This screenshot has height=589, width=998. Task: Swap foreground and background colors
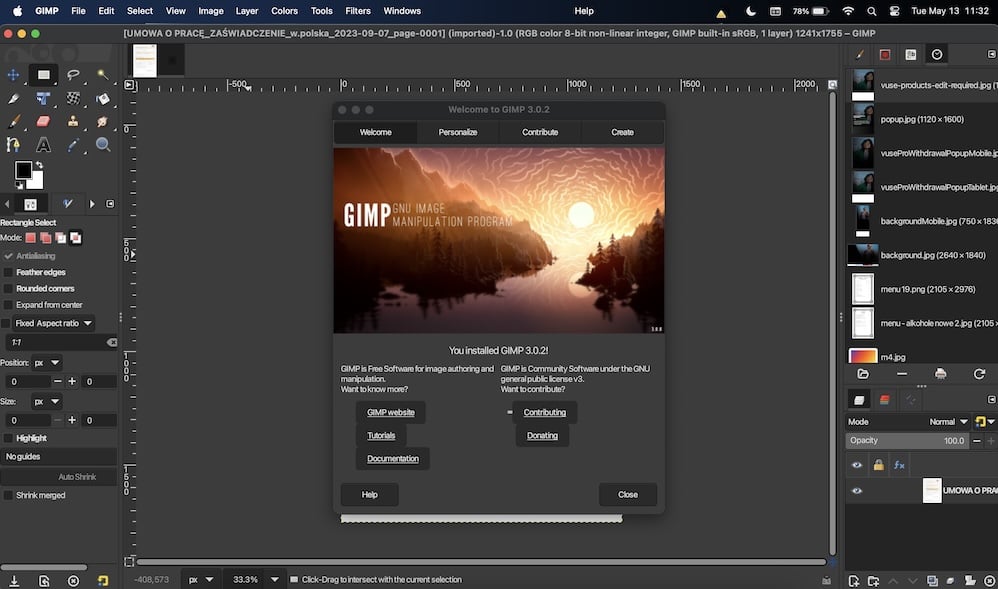[39, 165]
